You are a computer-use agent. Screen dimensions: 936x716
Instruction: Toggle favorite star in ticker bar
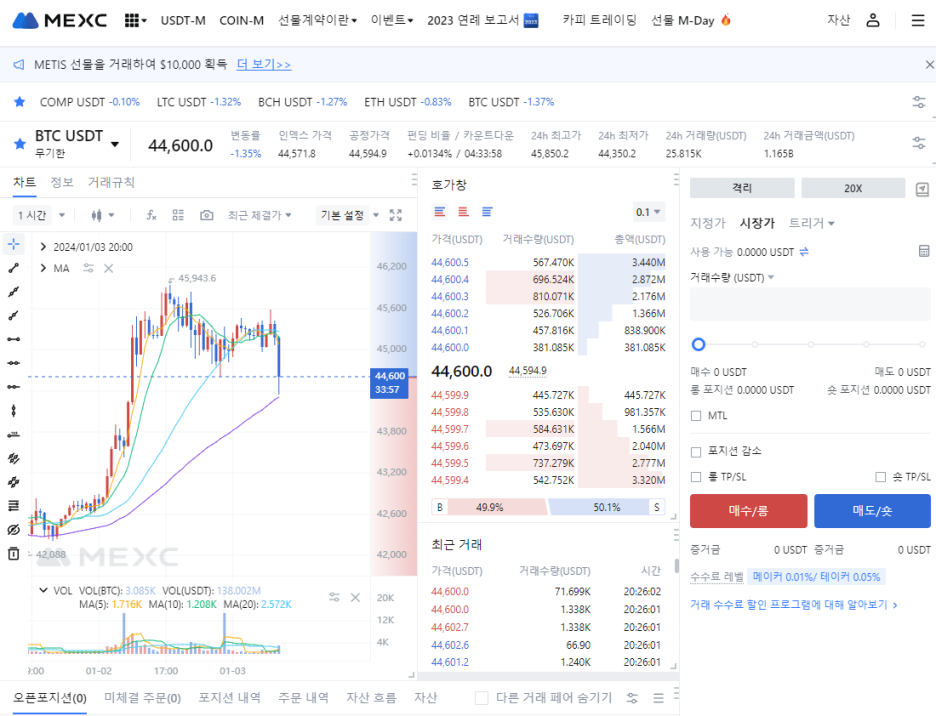pos(20,102)
